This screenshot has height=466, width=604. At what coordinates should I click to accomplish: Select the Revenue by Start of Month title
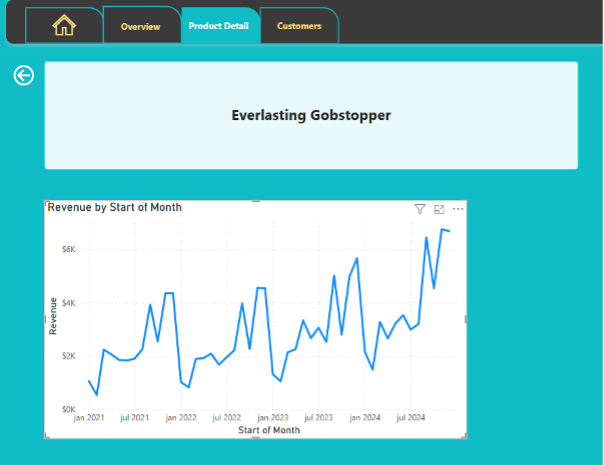click(114, 207)
